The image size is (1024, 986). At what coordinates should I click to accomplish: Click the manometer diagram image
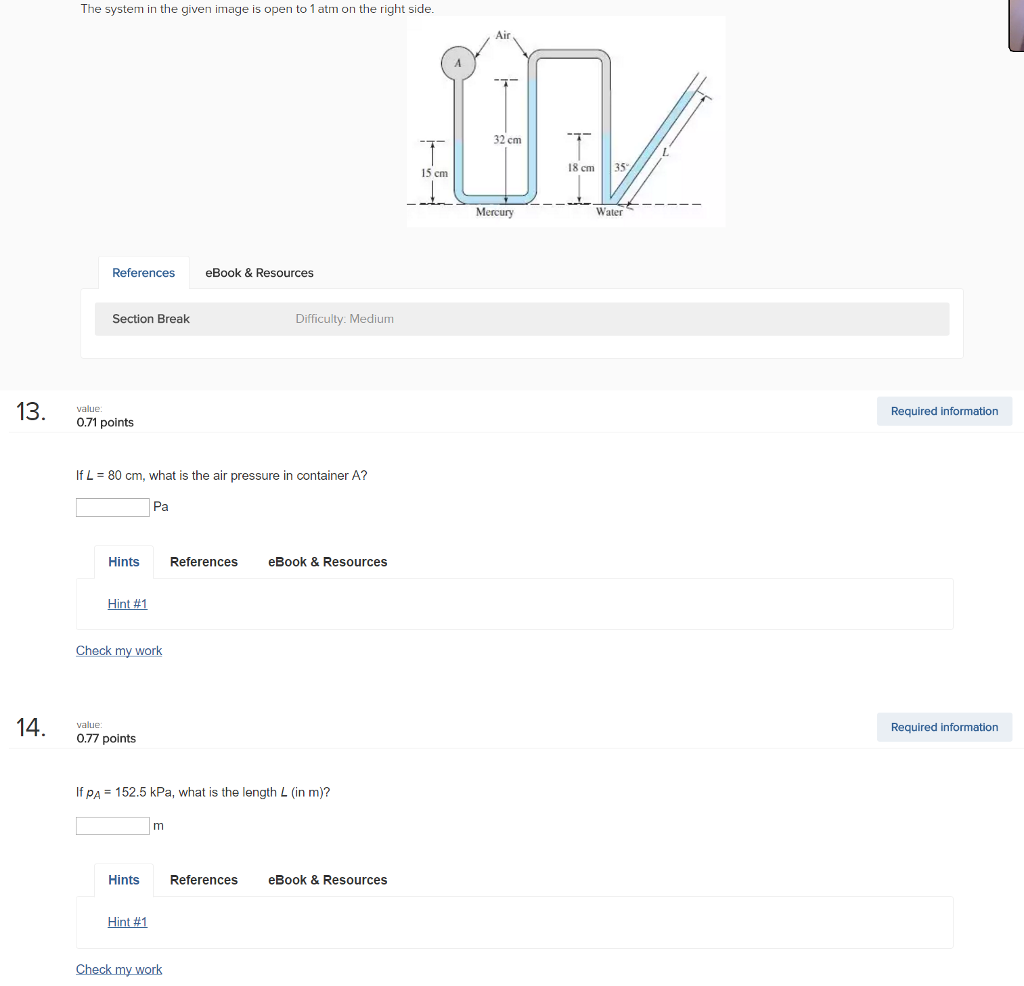pos(566,121)
